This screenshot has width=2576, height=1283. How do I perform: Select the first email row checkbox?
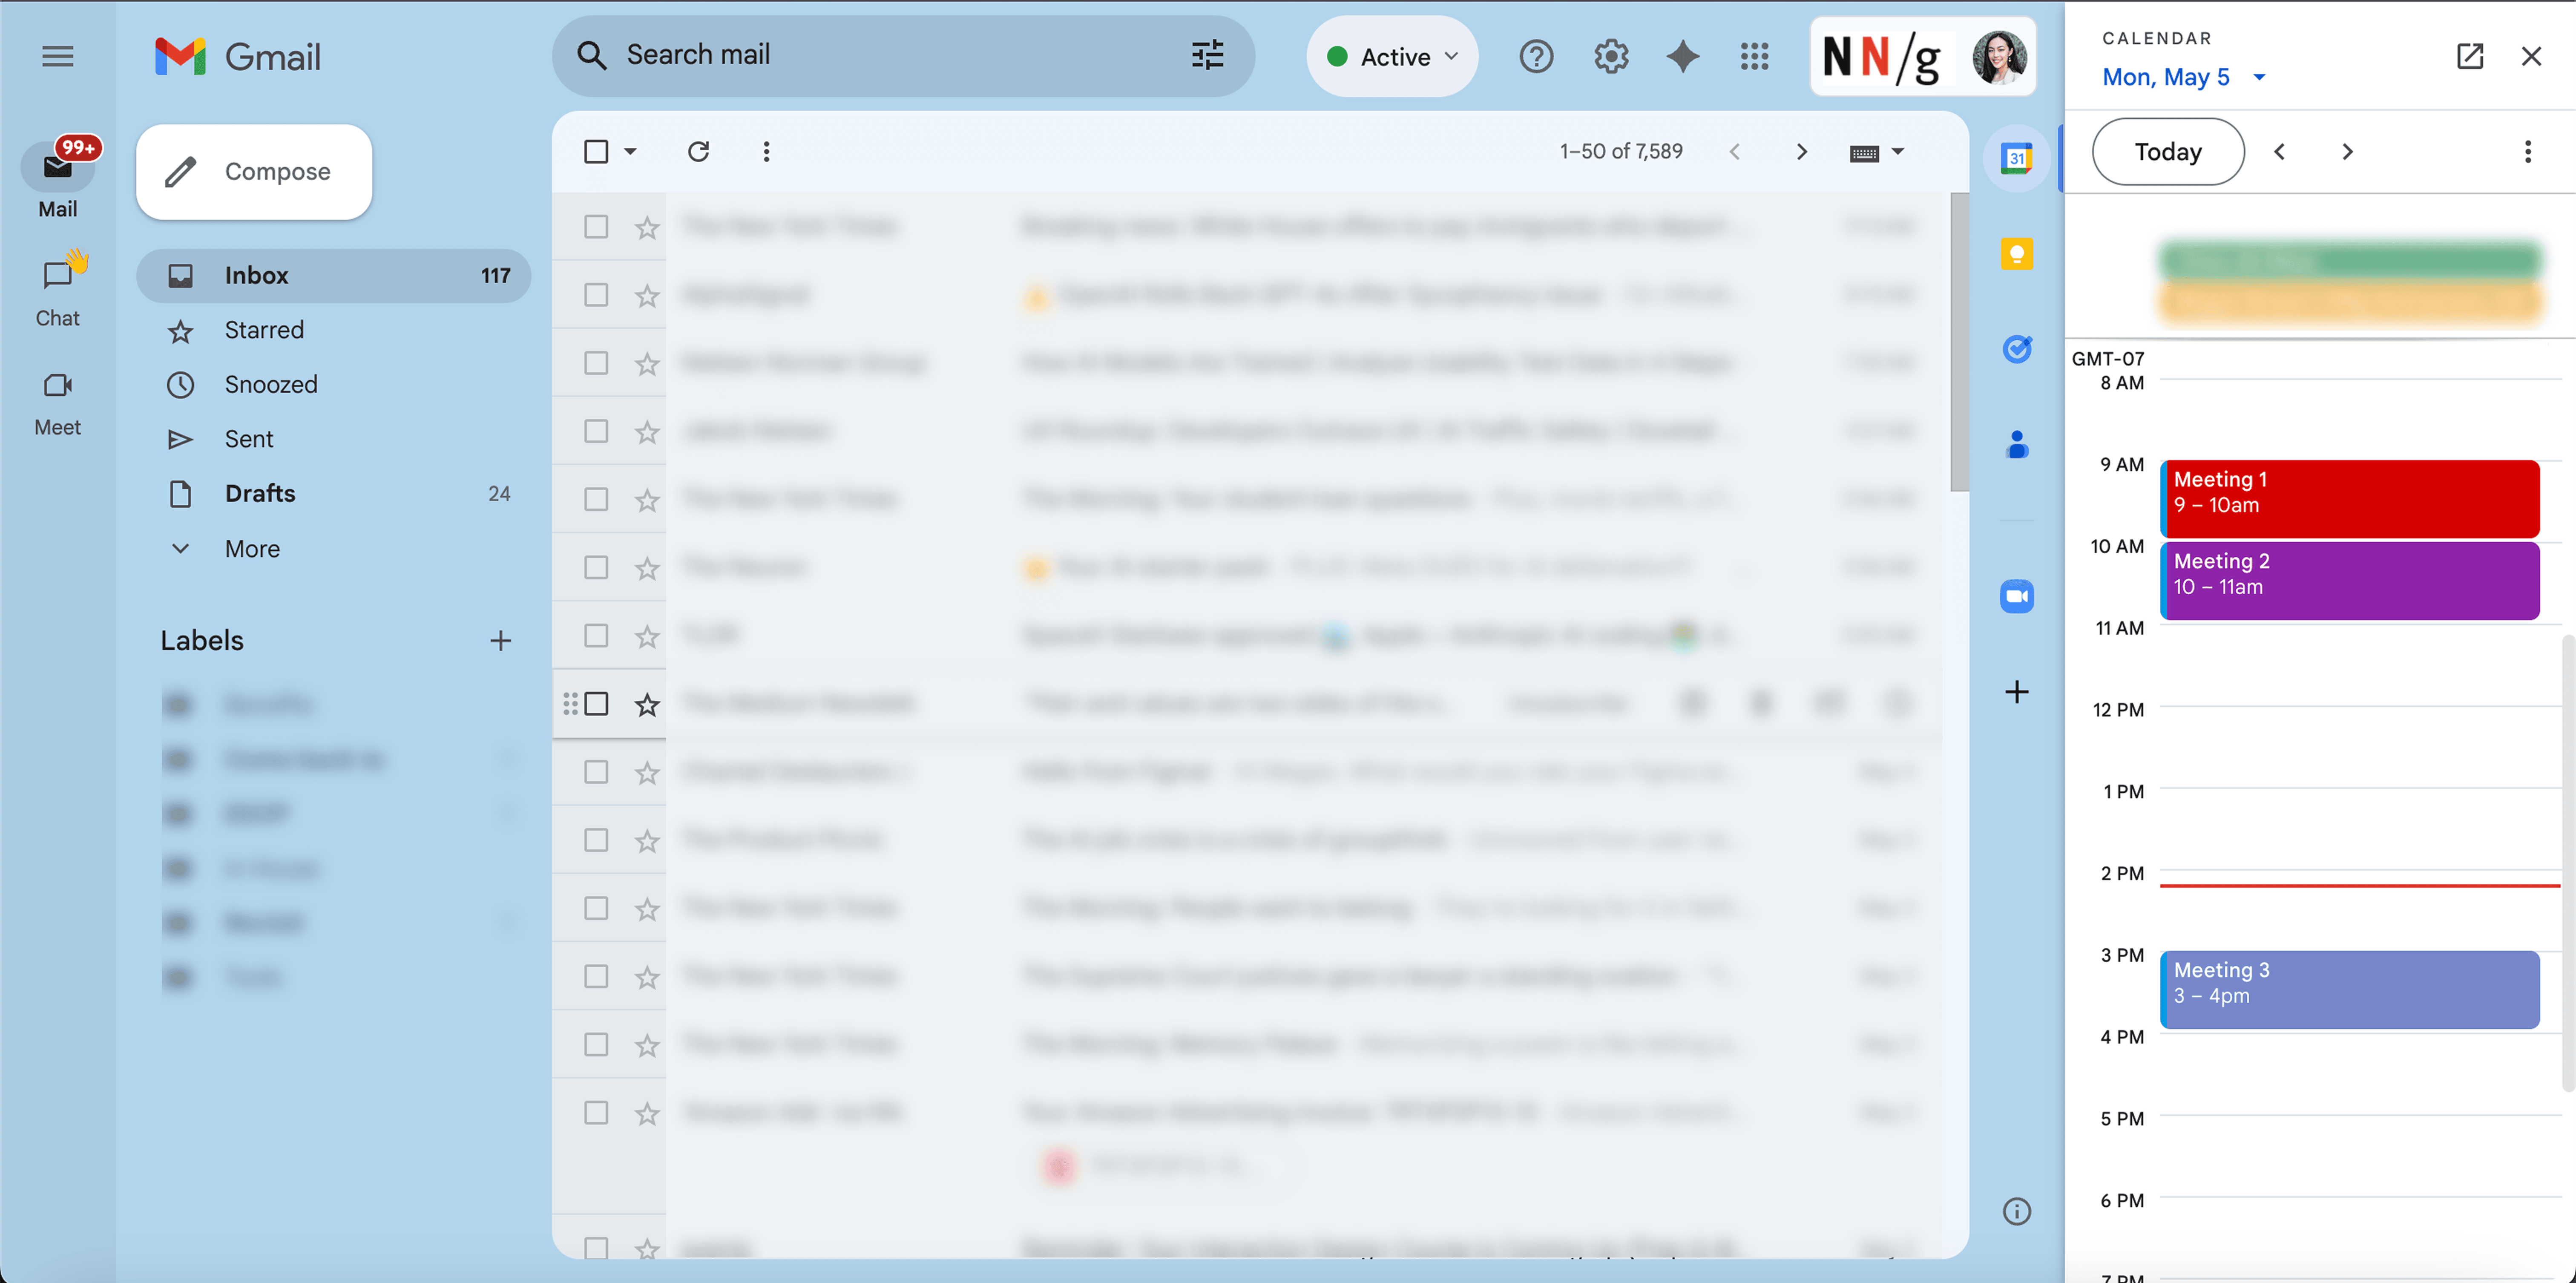pos(596,227)
